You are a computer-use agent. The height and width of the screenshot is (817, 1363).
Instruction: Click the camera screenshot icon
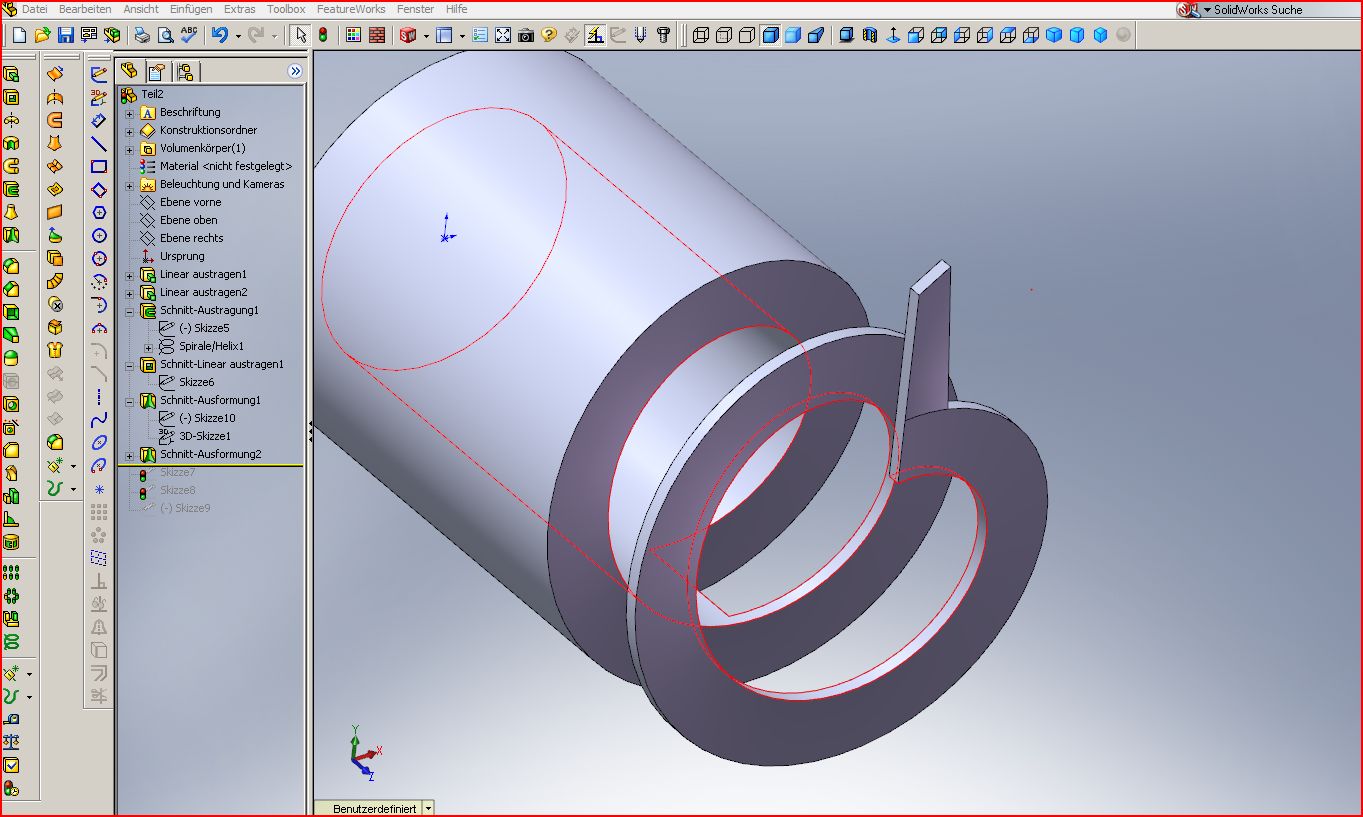525,35
